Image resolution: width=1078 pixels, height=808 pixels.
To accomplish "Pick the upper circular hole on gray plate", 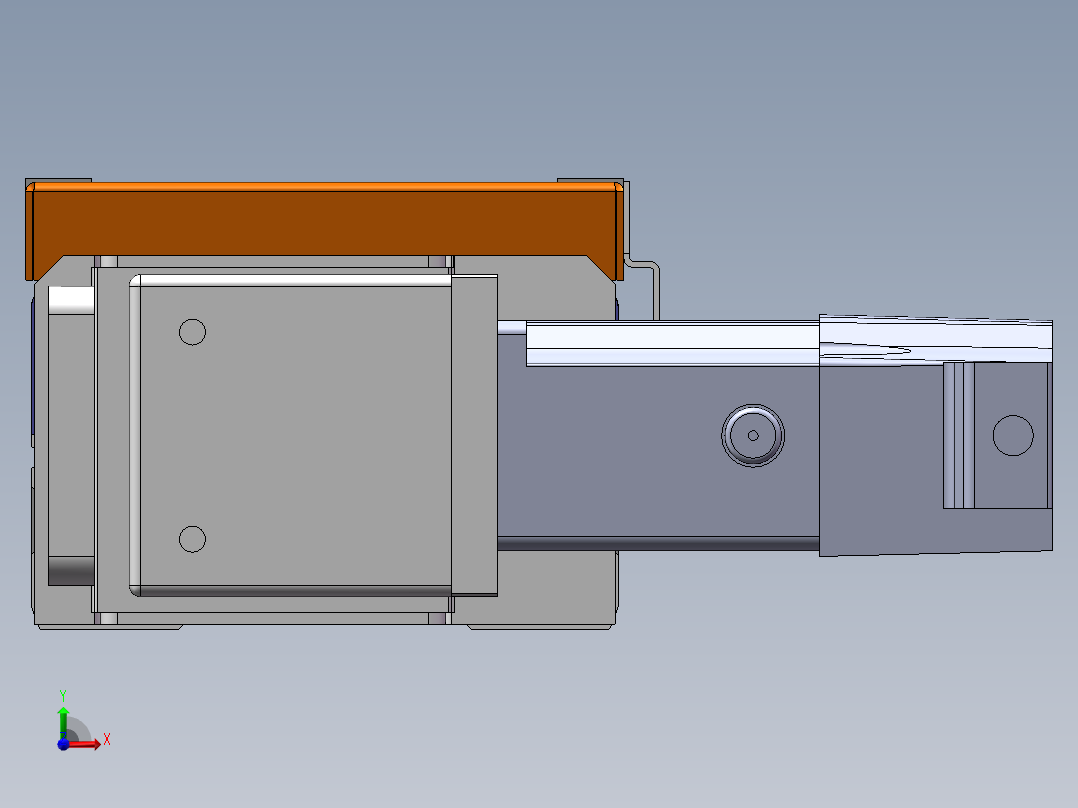I will tap(192, 332).
